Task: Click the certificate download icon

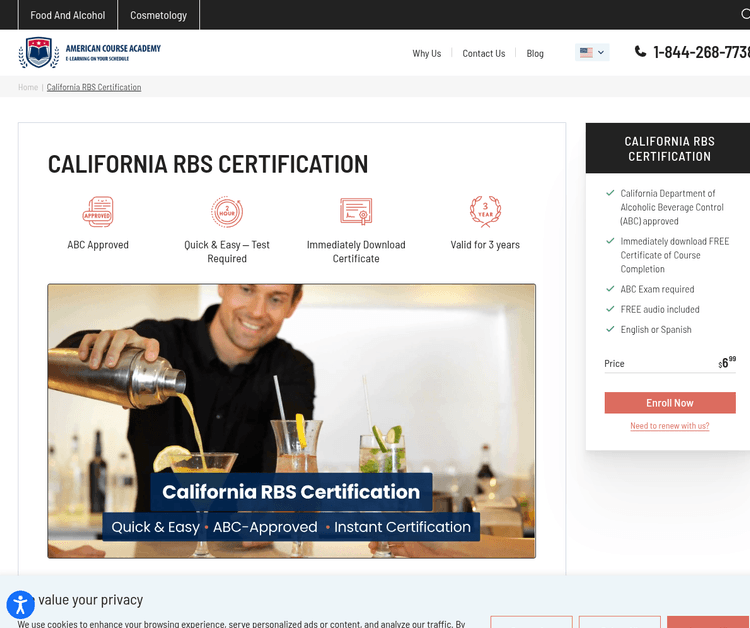Action: click(x=356, y=211)
